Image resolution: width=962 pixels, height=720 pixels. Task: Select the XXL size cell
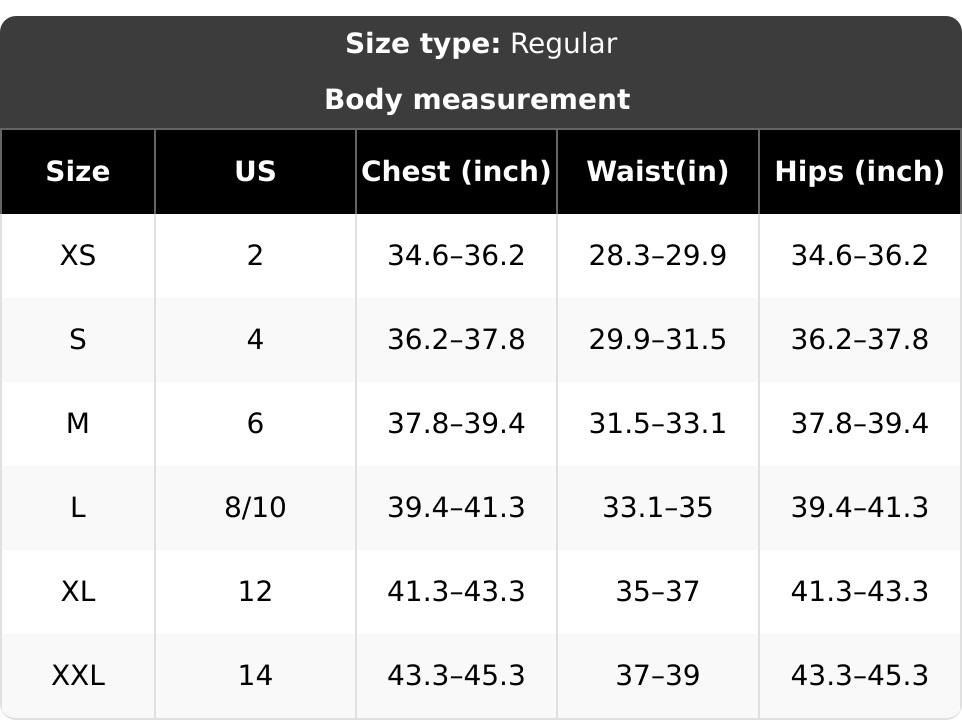(78, 675)
